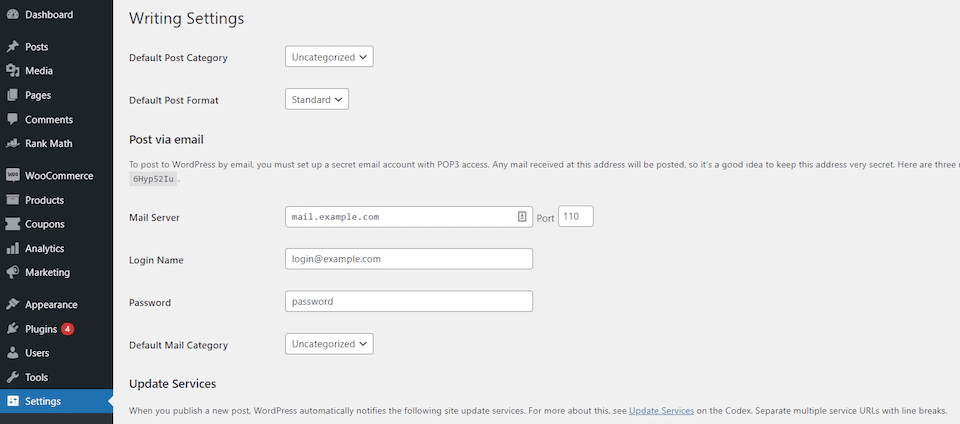Focus the Port number field

pyautogui.click(x=575, y=216)
